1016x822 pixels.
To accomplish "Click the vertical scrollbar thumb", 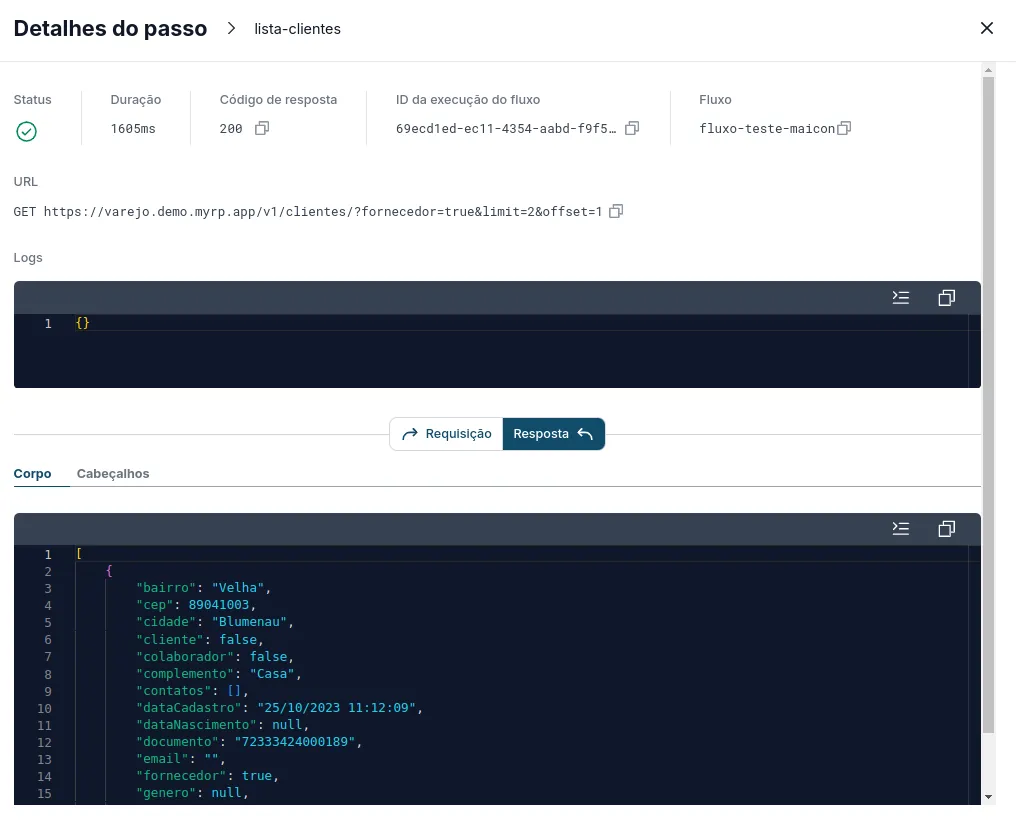I will (x=988, y=405).
